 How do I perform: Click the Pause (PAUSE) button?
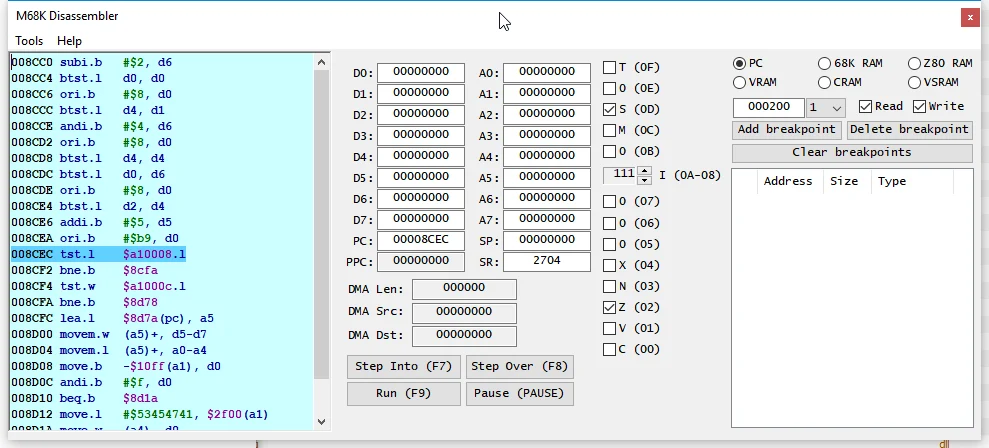[520, 394]
